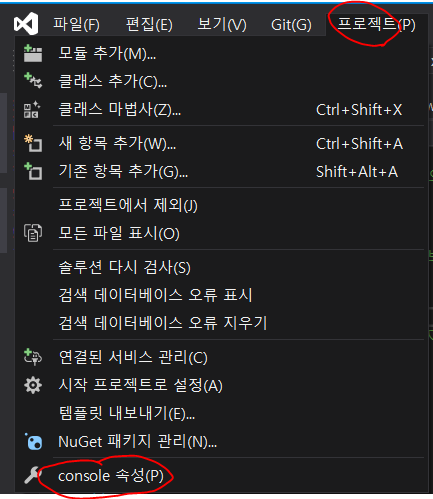The width and height of the screenshot is (433, 499).
Task: Click the 클래스 마법사 wizard icon
Action: 32,109
